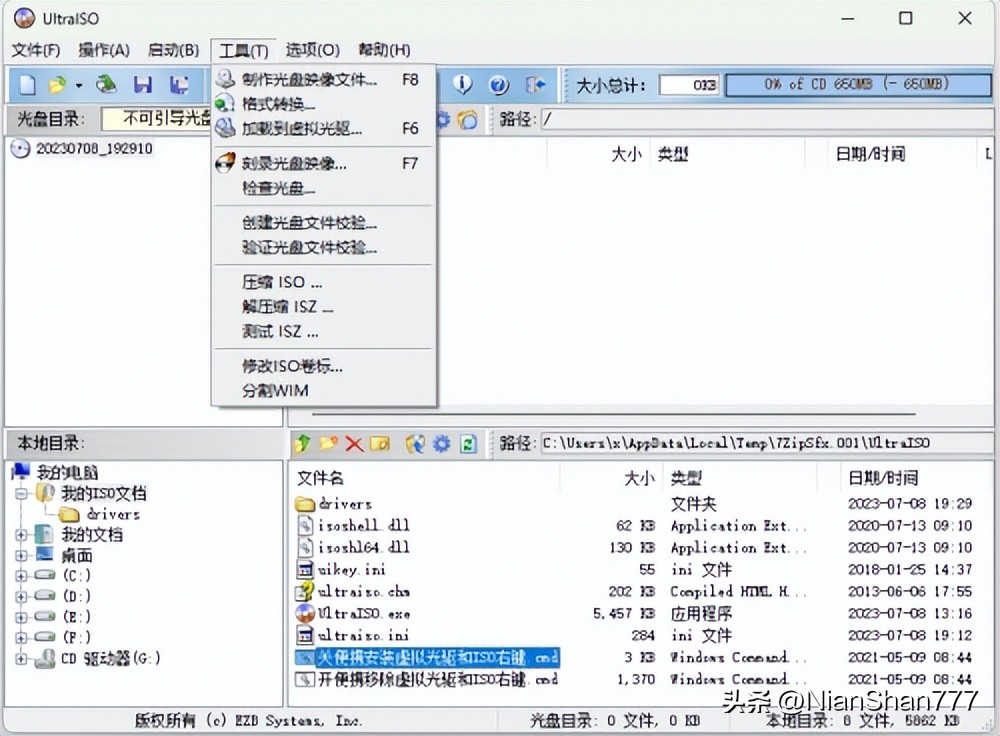Choose 刻录光盘映像 from the open menu
Screen dimensions: 1000x736
pyautogui.click(x=290, y=163)
